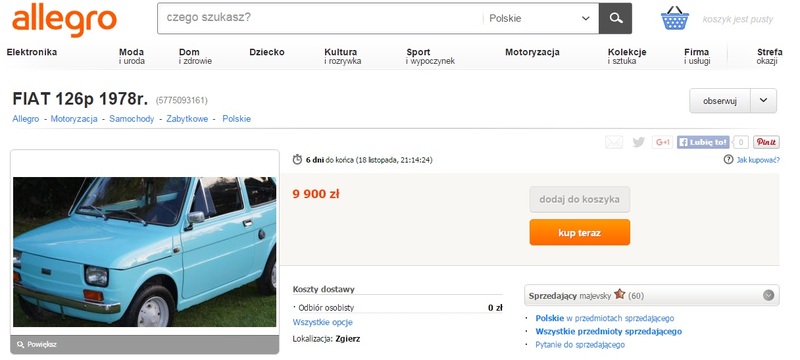Expand the arrow next to obserwuj
This screenshot has height=360, width=800.
point(763,100)
